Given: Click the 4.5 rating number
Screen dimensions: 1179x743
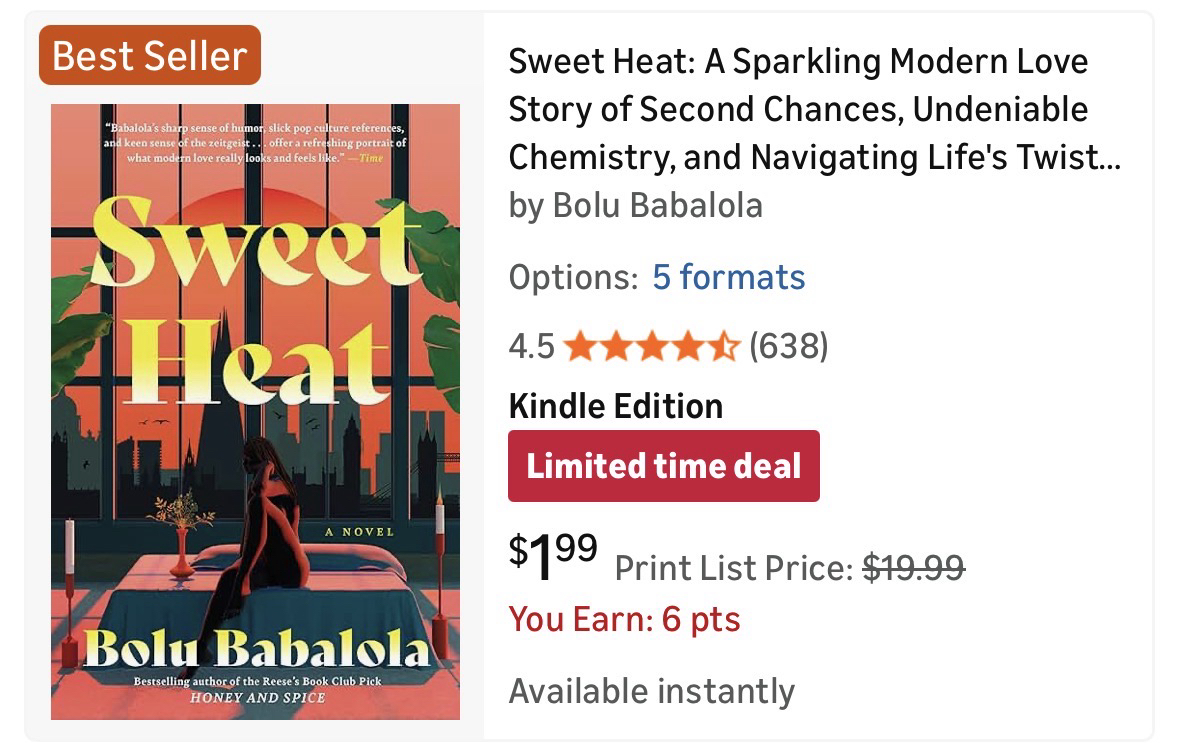Looking at the screenshot, I should point(531,346).
